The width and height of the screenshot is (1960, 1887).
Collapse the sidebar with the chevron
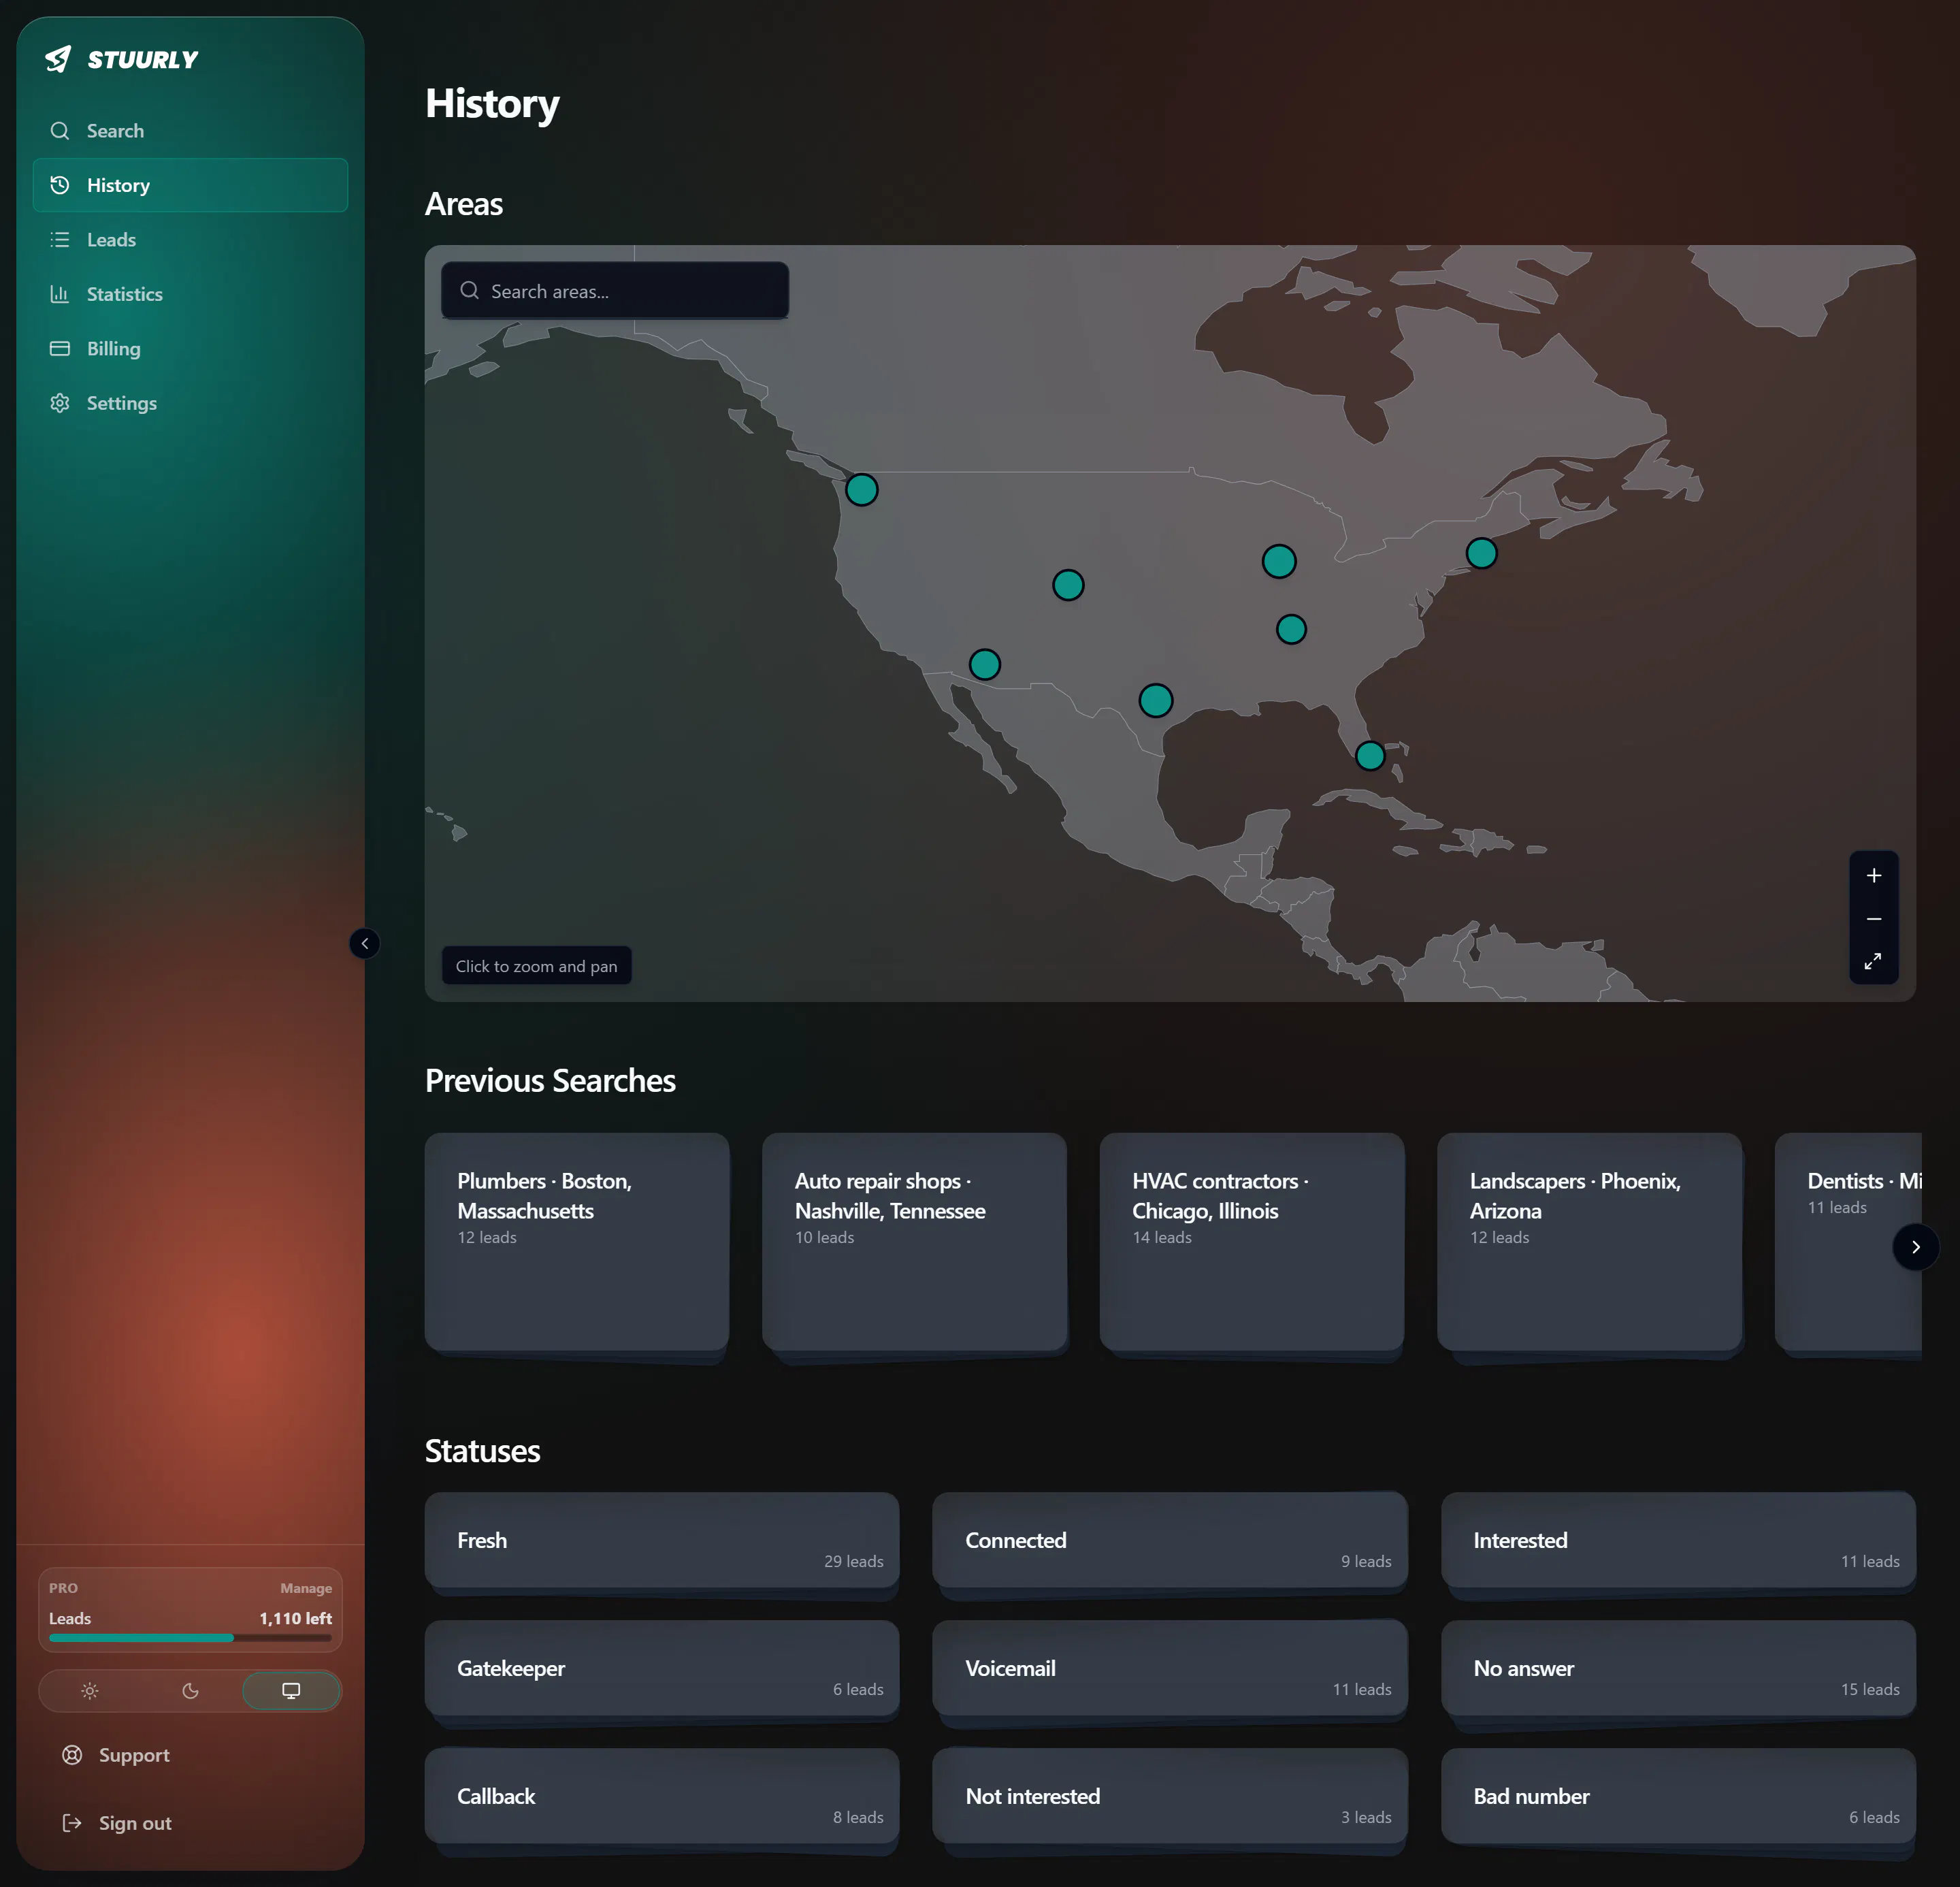click(x=364, y=943)
